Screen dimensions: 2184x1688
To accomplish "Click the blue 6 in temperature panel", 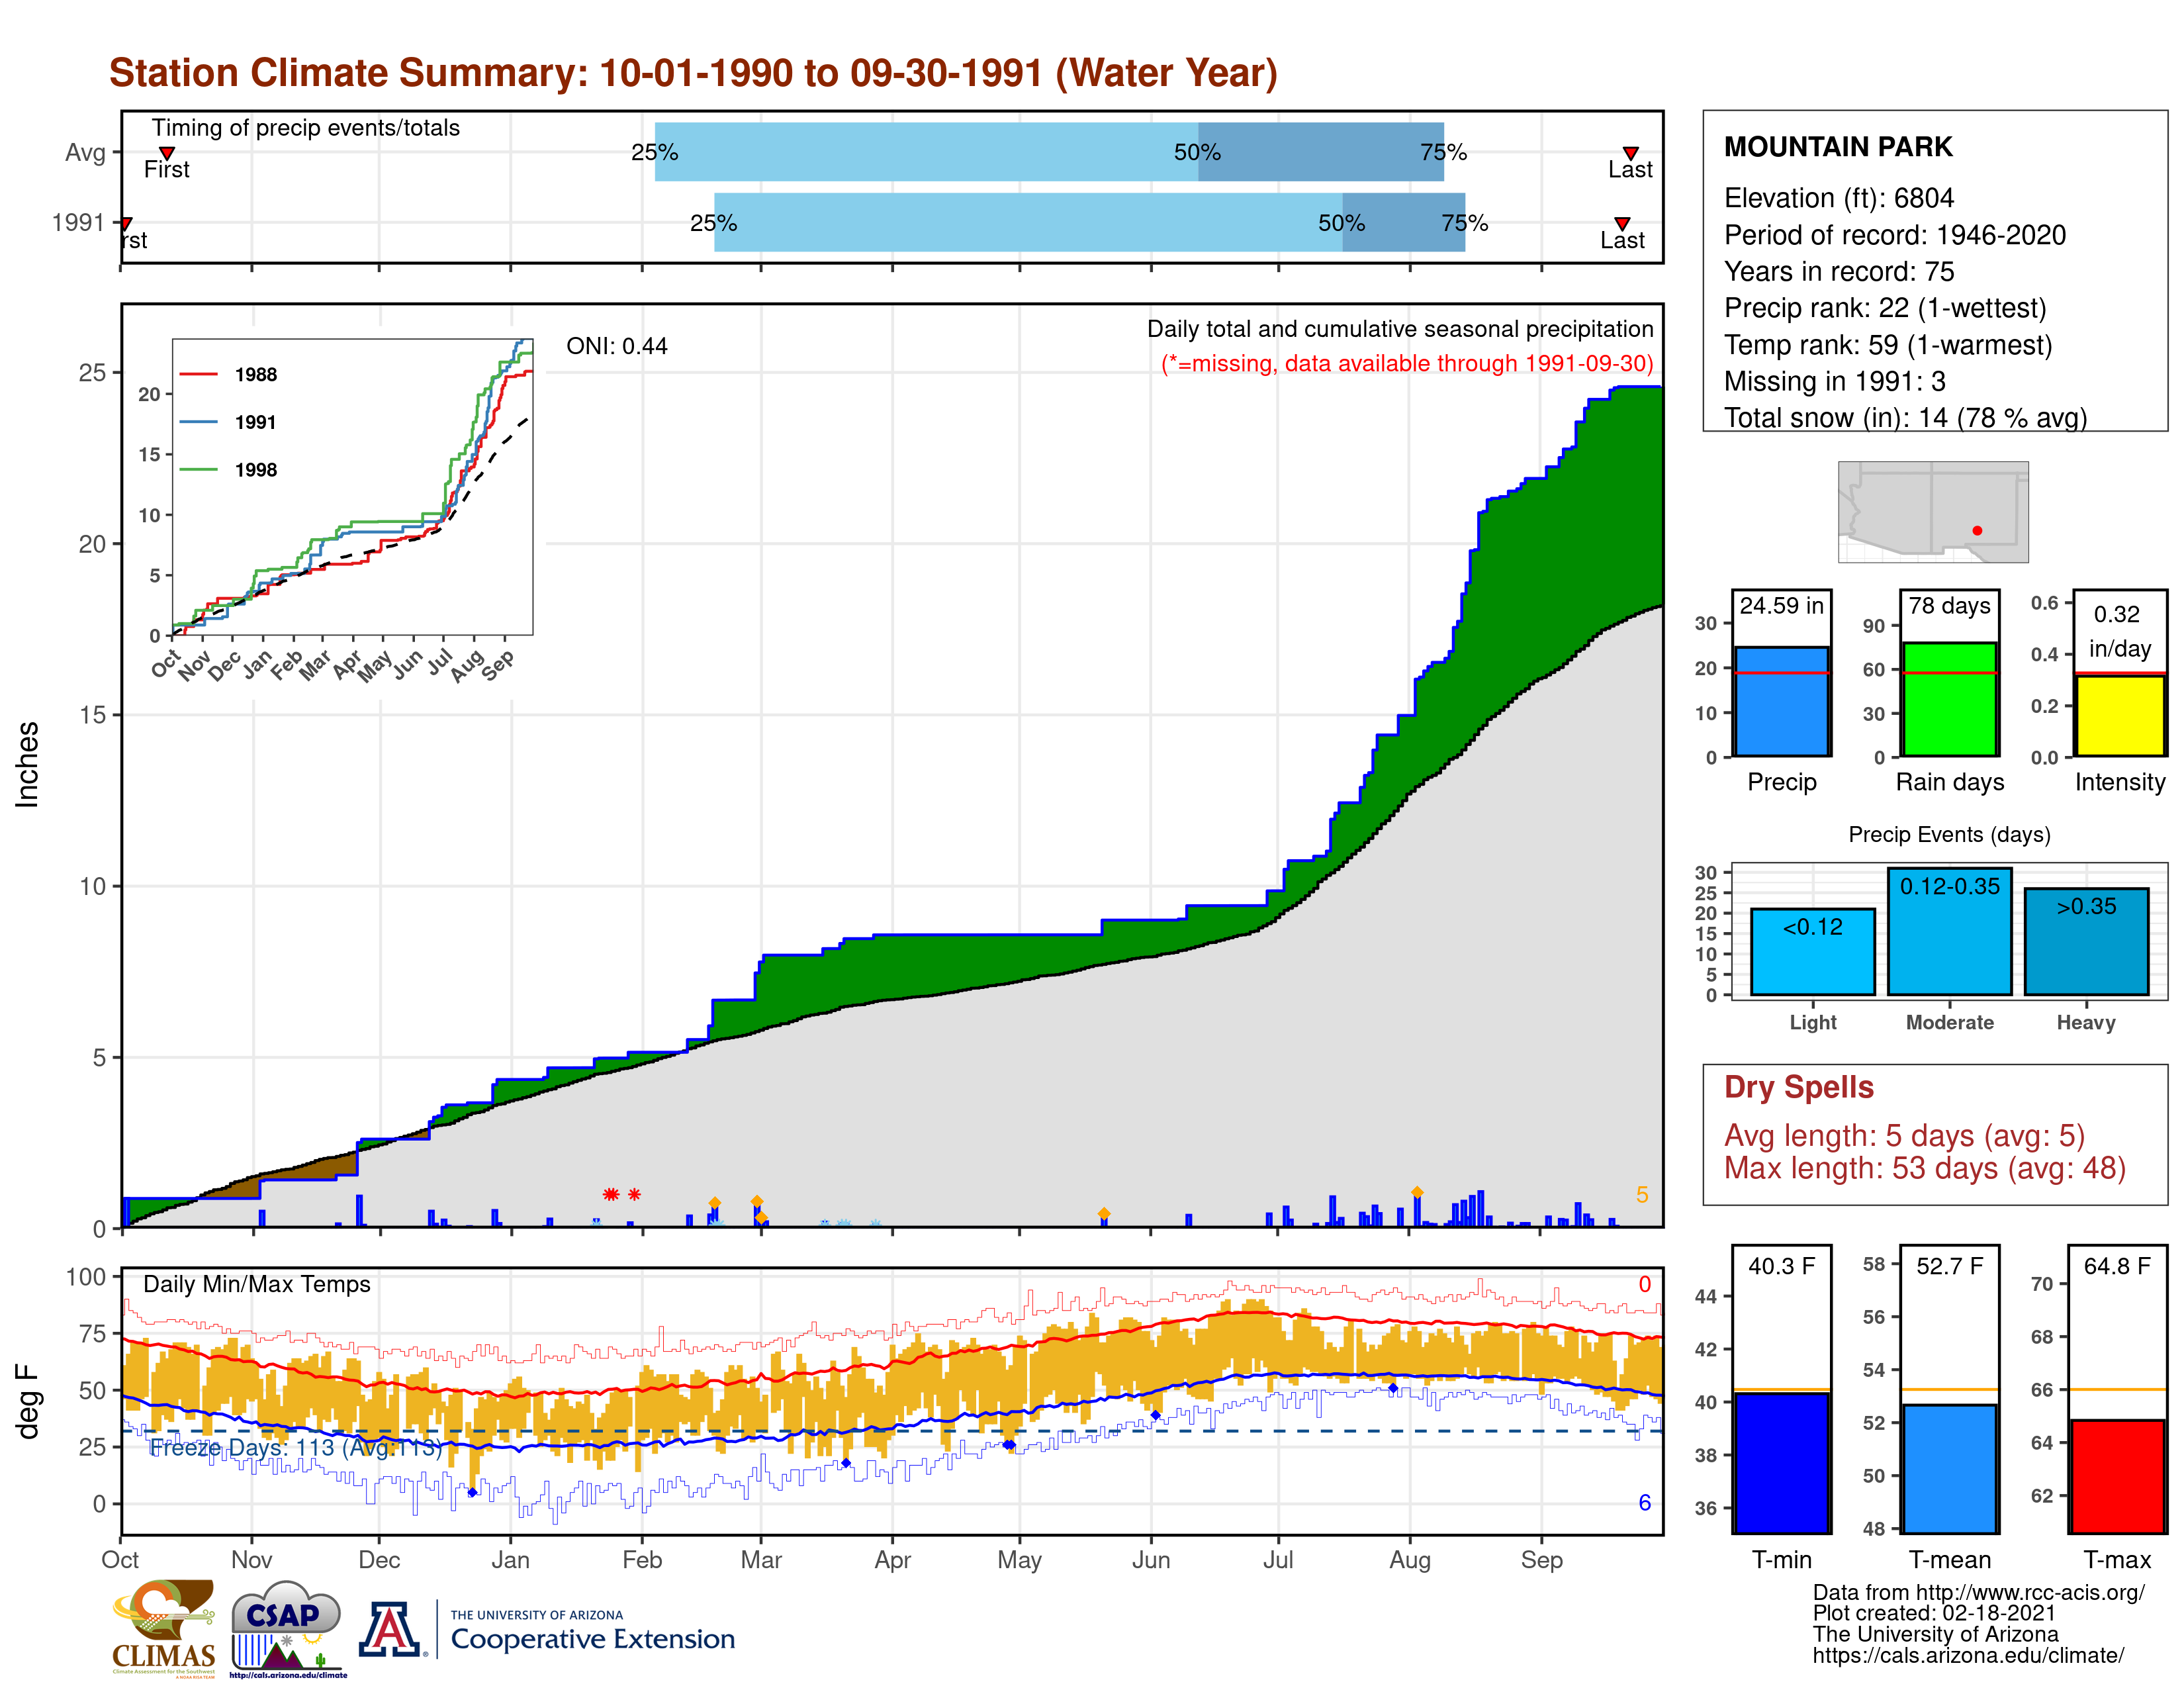I will [x=1645, y=1503].
